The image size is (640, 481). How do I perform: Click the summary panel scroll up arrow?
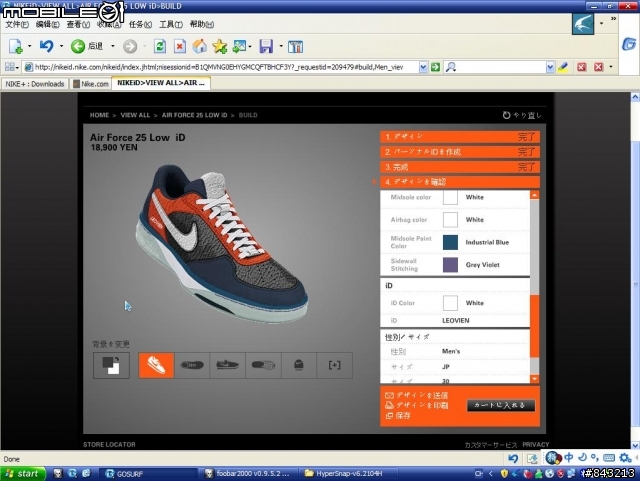tap(535, 195)
